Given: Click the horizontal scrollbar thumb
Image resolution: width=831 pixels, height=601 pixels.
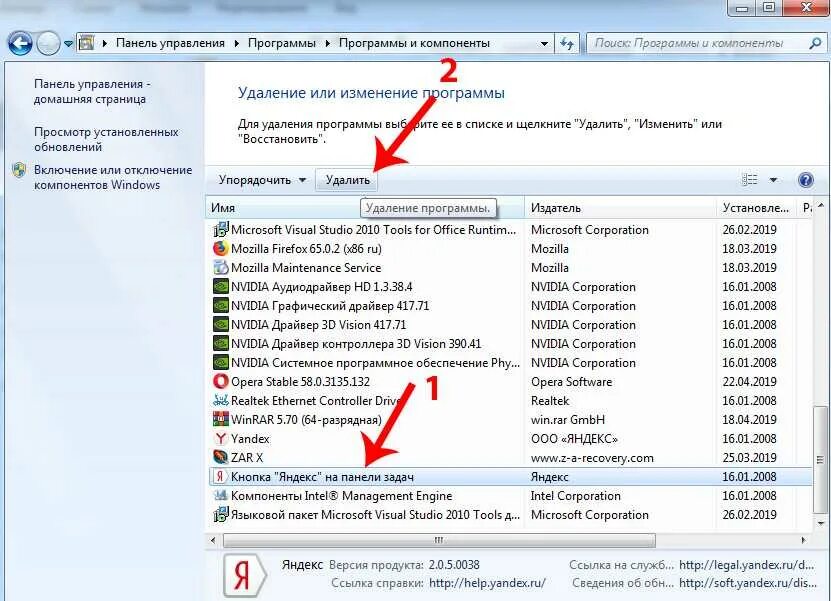Looking at the screenshot, I should 439,541.
